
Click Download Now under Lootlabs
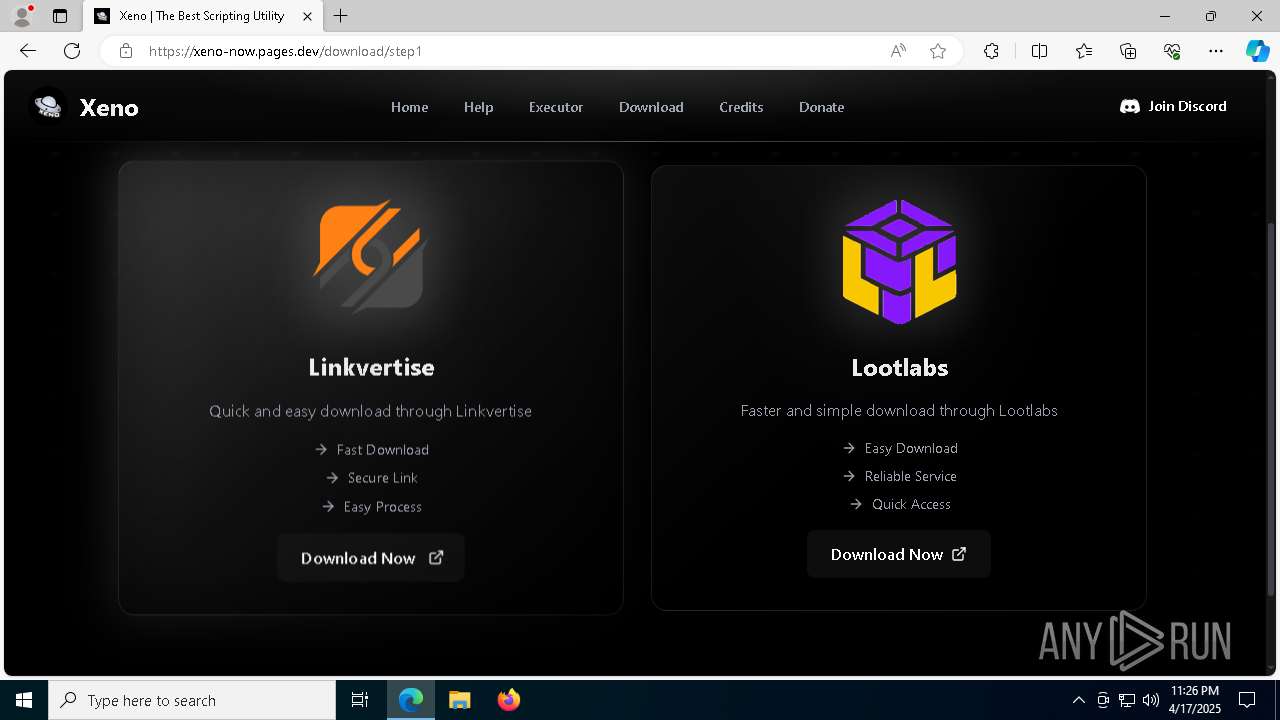898,554
